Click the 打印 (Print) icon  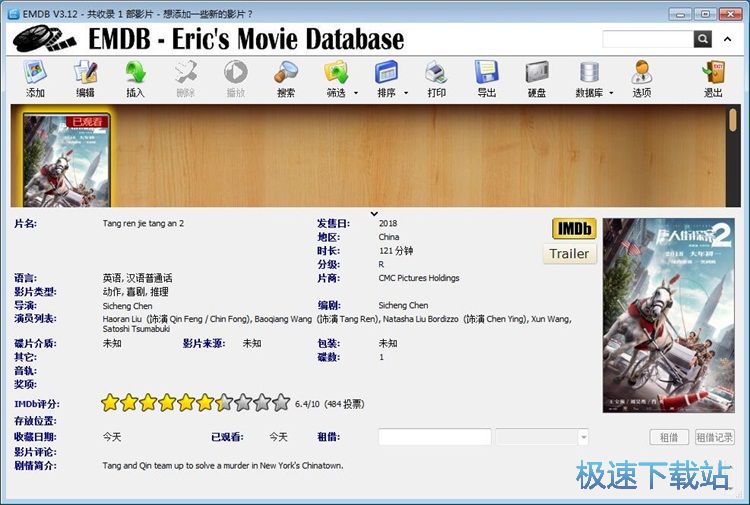(x=436, y=78)
